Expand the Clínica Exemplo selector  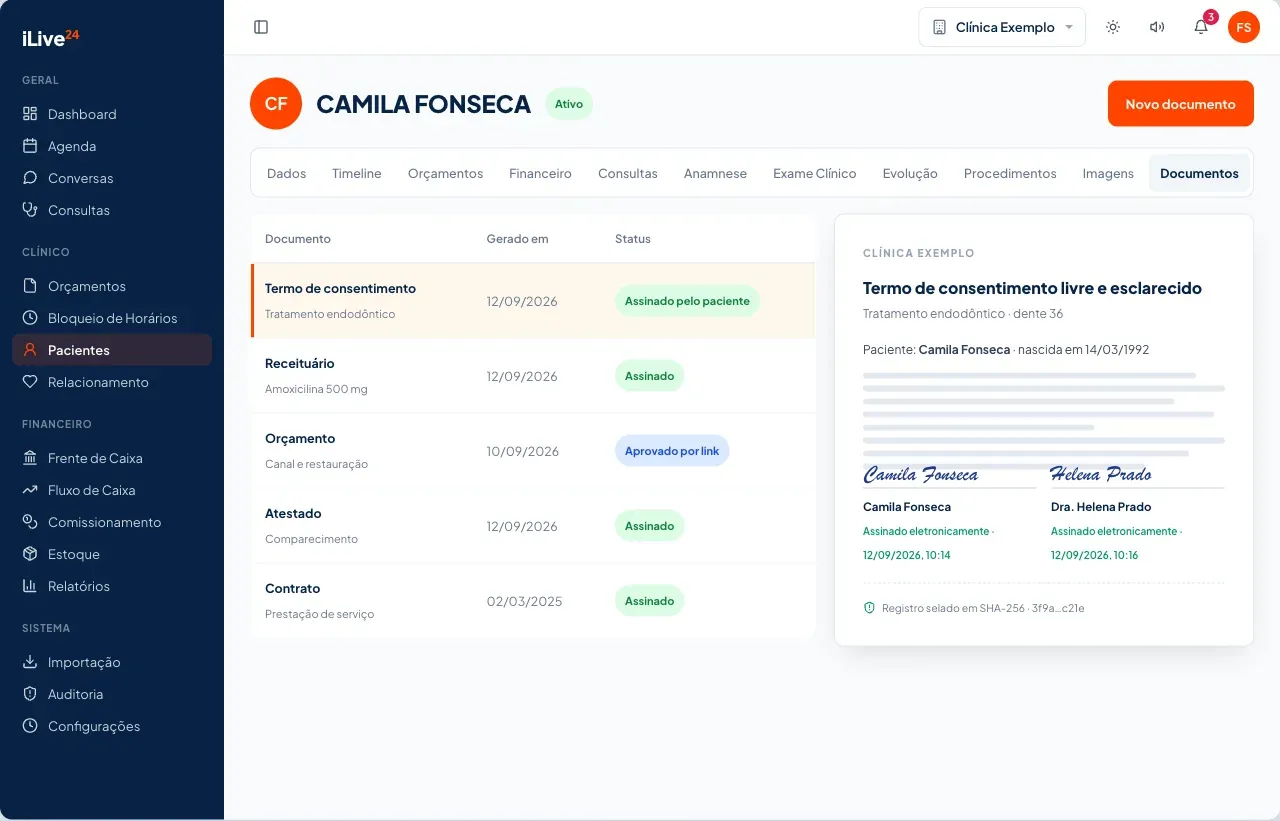1002,27
